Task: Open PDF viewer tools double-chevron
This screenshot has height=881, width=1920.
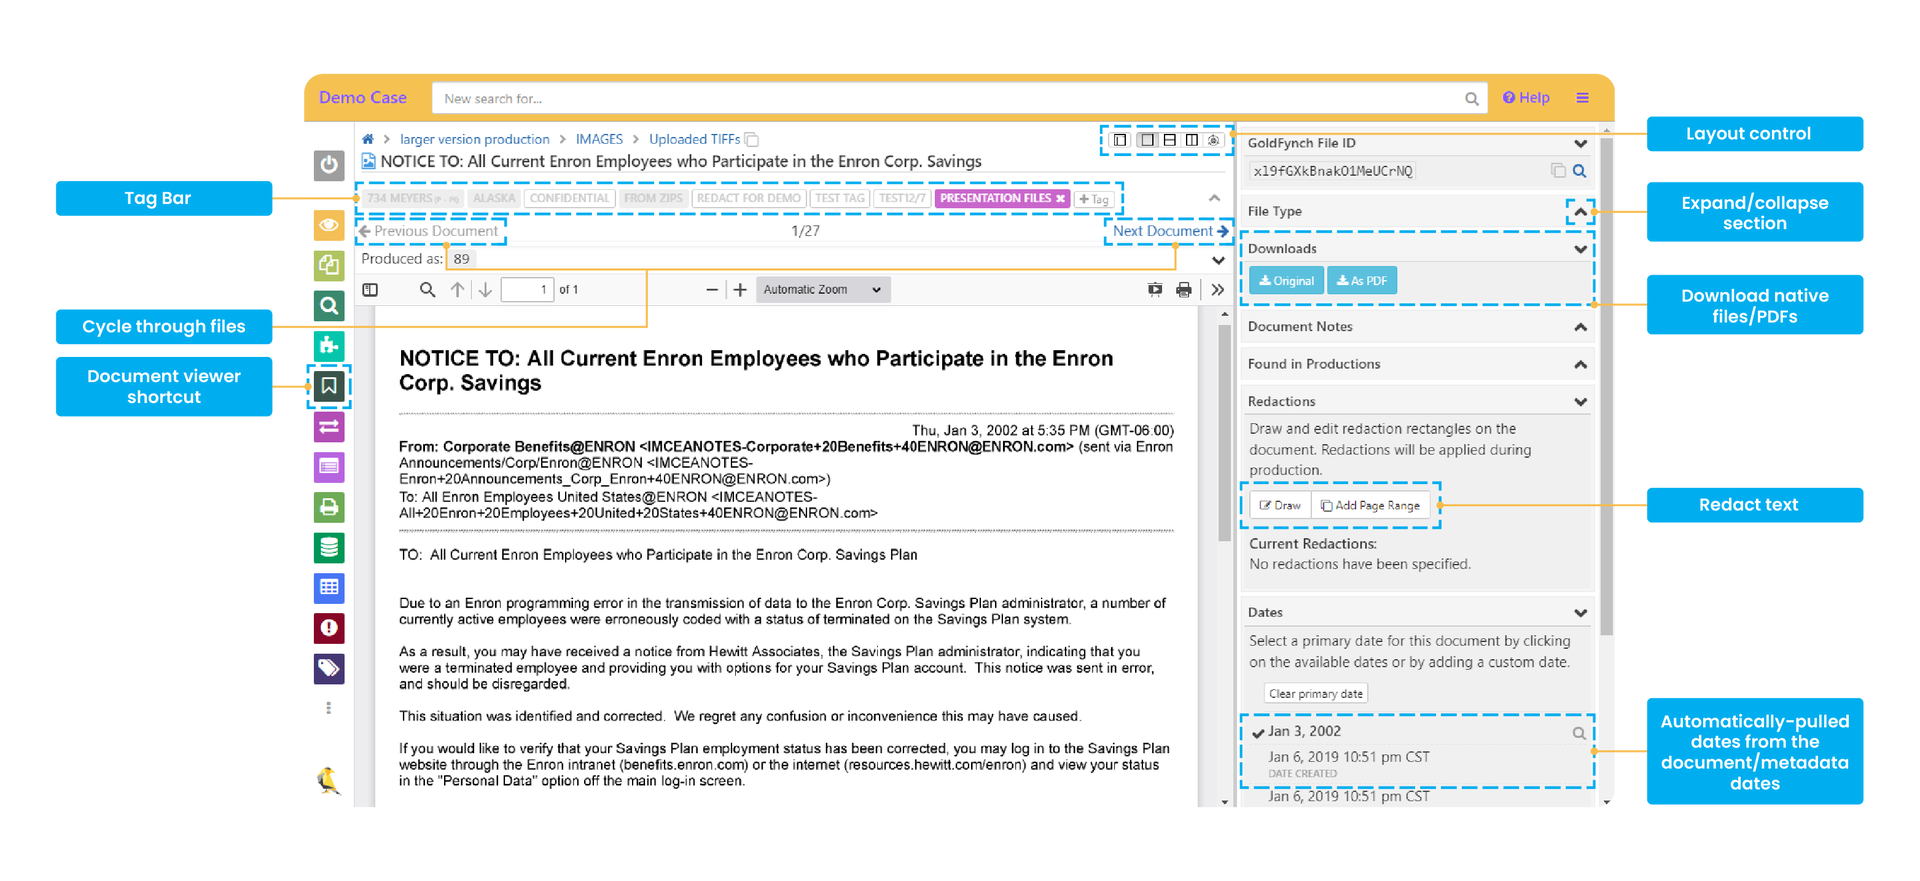Action: 1217,290
